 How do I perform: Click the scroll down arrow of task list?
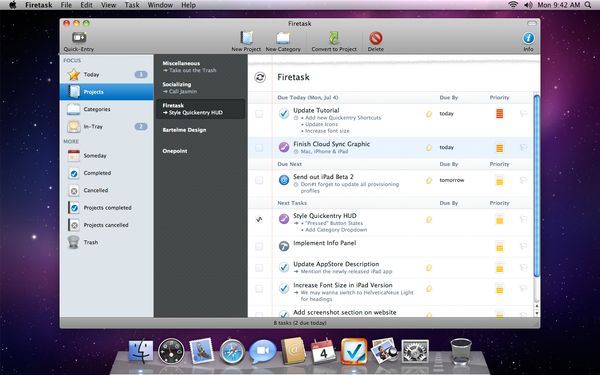(536, 313)
